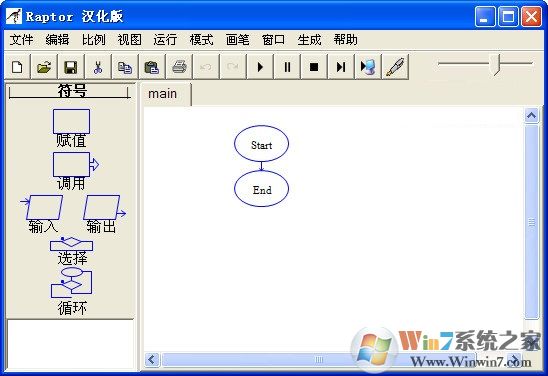Switch to the main tab
This screenshot has width=548, height=376.
pos(166,94)
